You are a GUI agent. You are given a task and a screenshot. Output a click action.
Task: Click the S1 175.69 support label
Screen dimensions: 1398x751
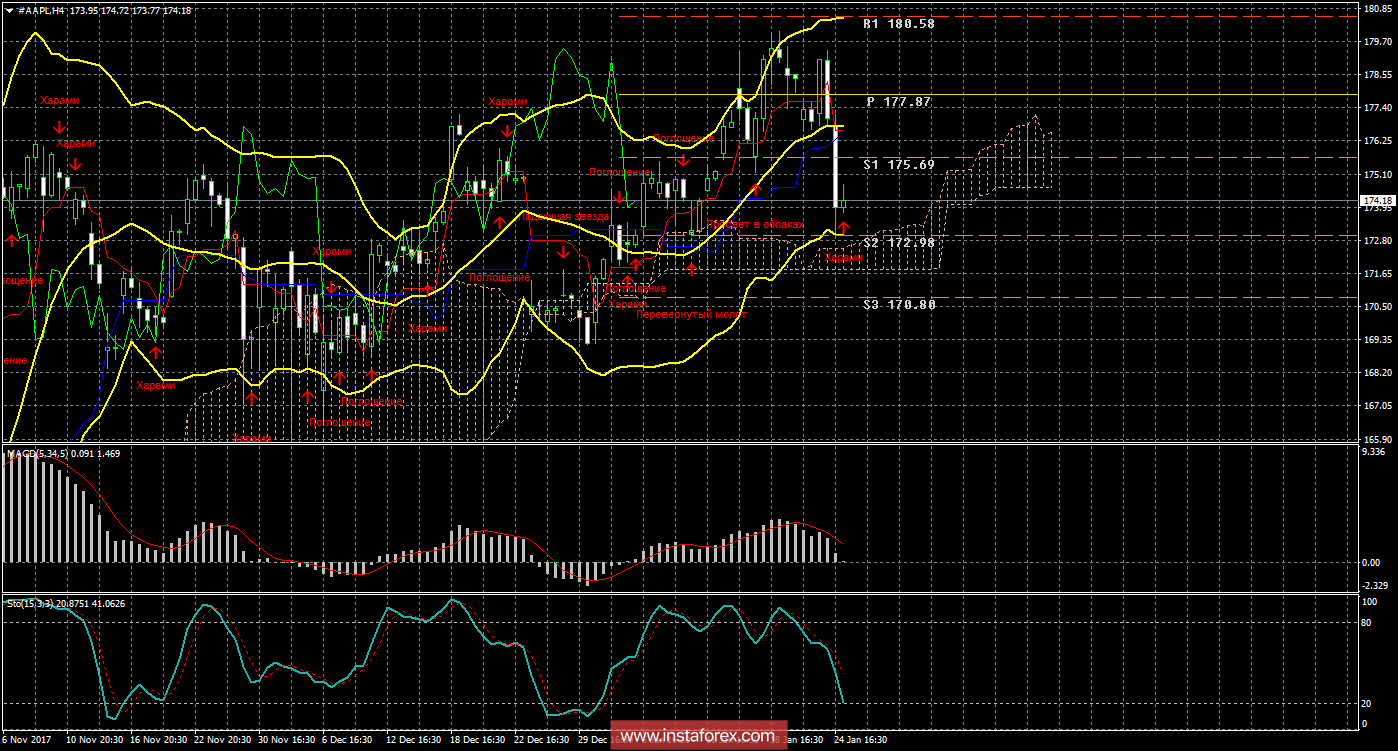(899, 164)
